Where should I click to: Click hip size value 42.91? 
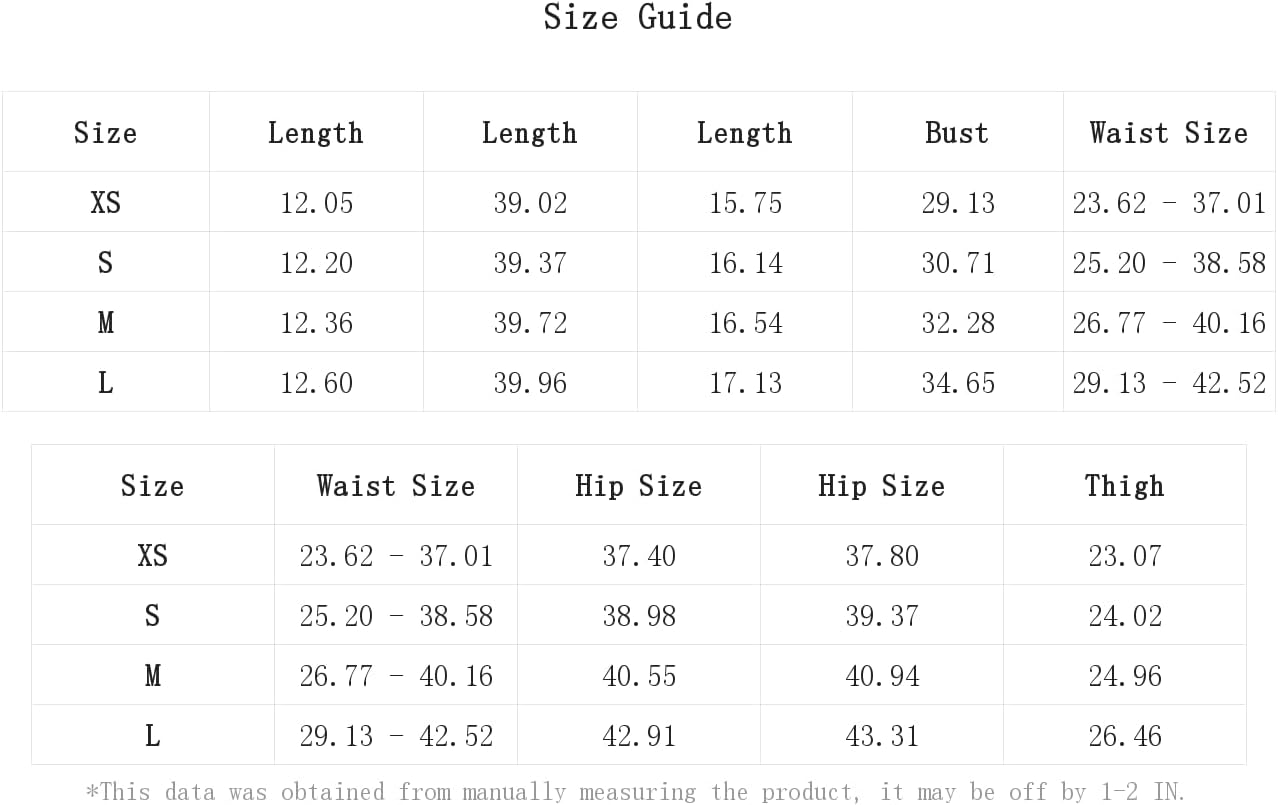pyautogui.click(x=639, y=736)
